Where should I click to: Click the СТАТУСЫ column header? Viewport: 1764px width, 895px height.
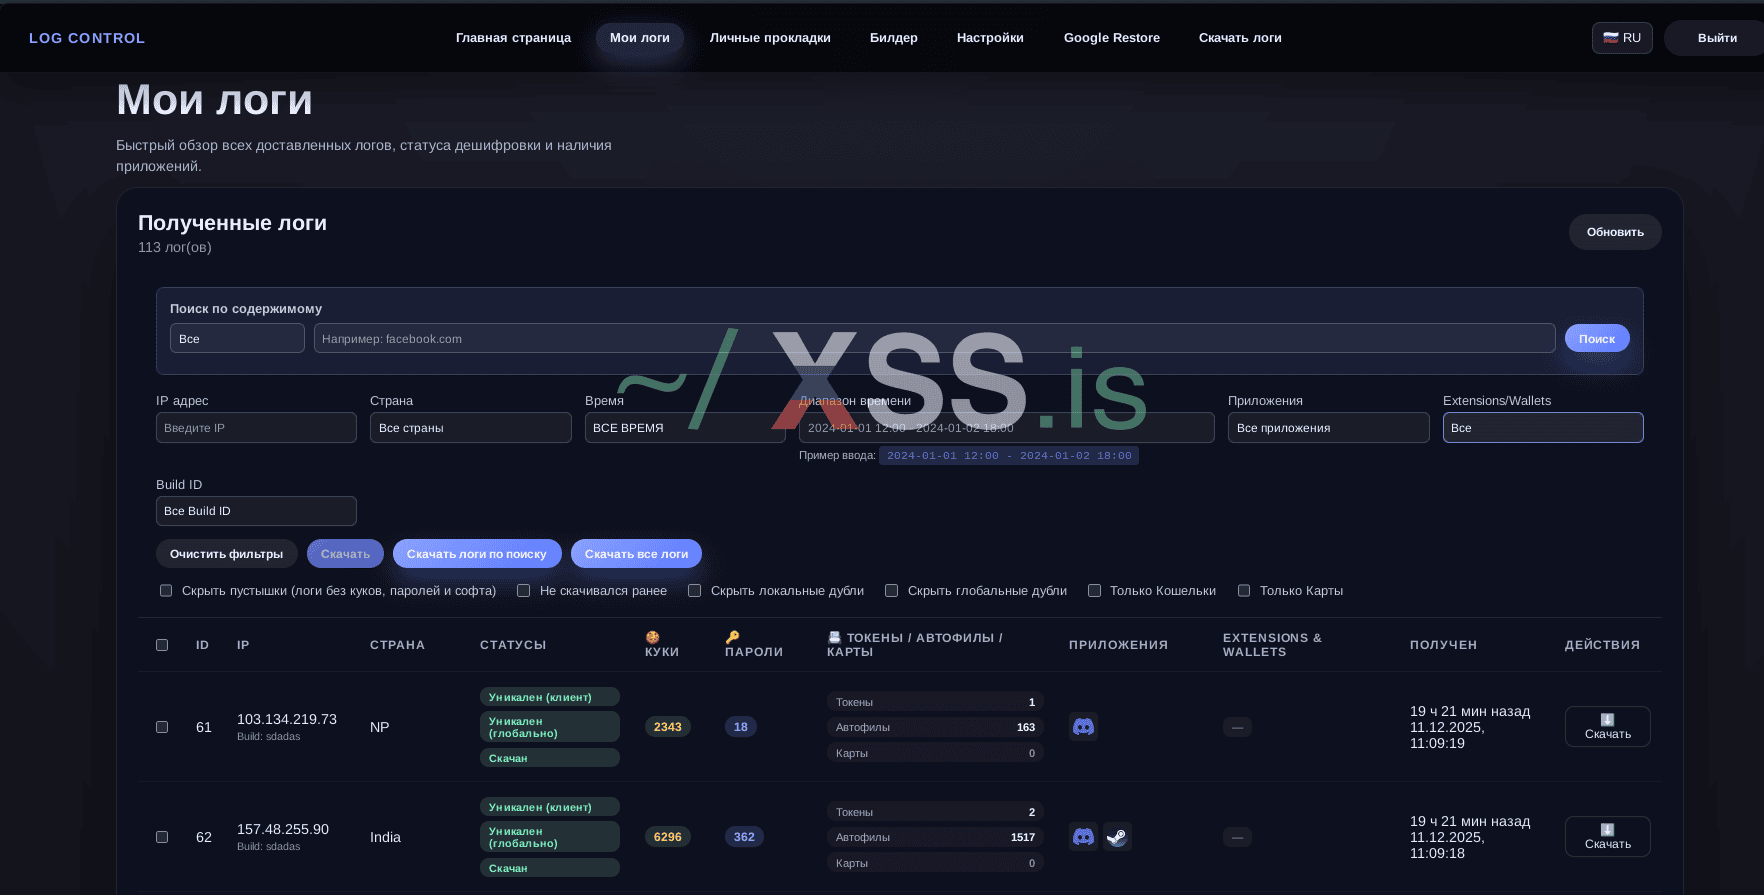coord(513,645)
